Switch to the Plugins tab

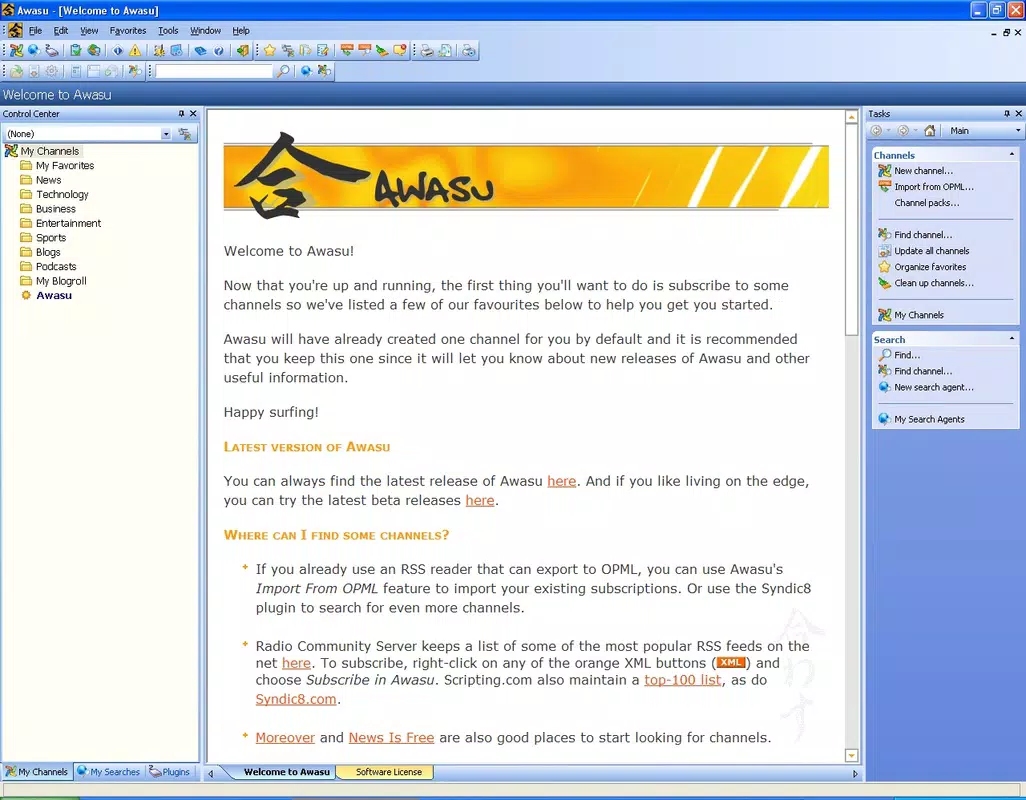coord(169,772)
